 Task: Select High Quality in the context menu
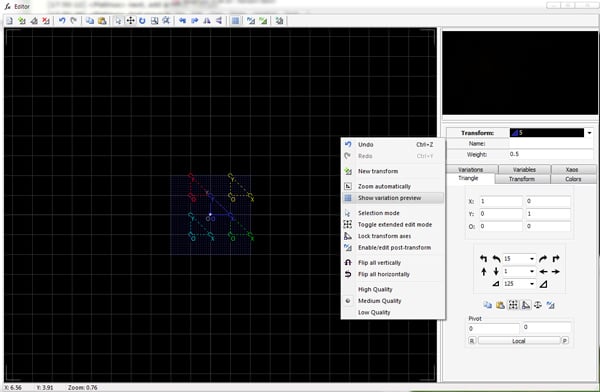(393, 289)
